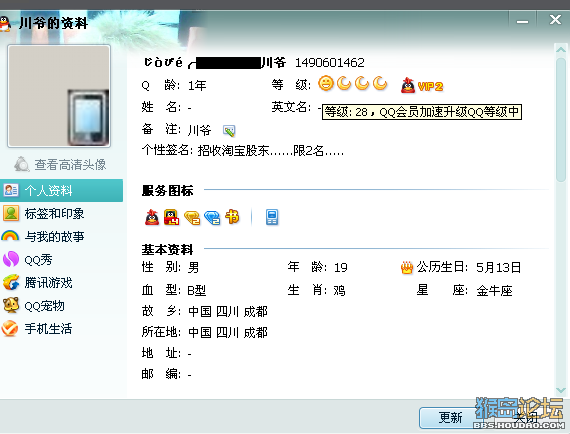Viewport: 570px width, 434px height.
Task: Click the 生肖 value 鸡
Action: point(339,291)
